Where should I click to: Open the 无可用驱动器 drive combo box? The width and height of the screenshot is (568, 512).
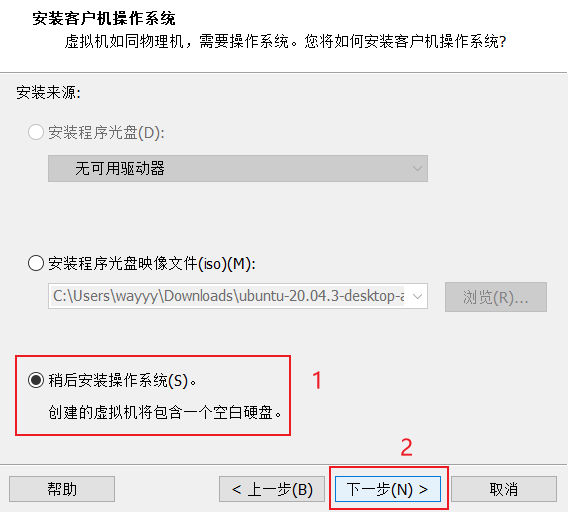click(238, 168)
